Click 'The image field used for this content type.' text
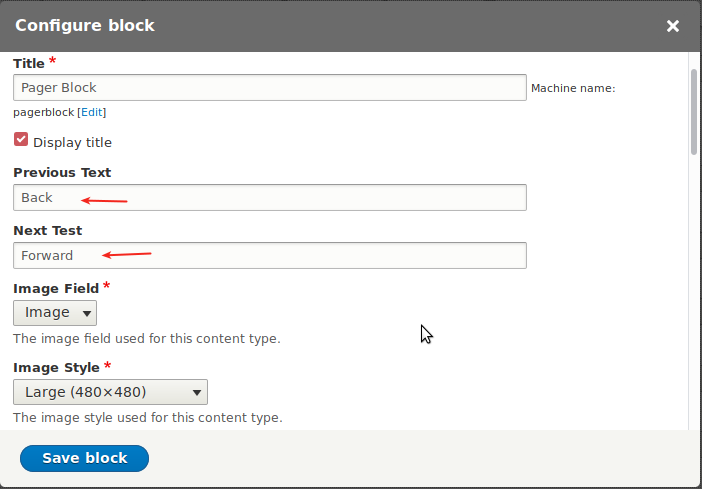This screenshot has height=489, width=702. [x=147, y=339]
